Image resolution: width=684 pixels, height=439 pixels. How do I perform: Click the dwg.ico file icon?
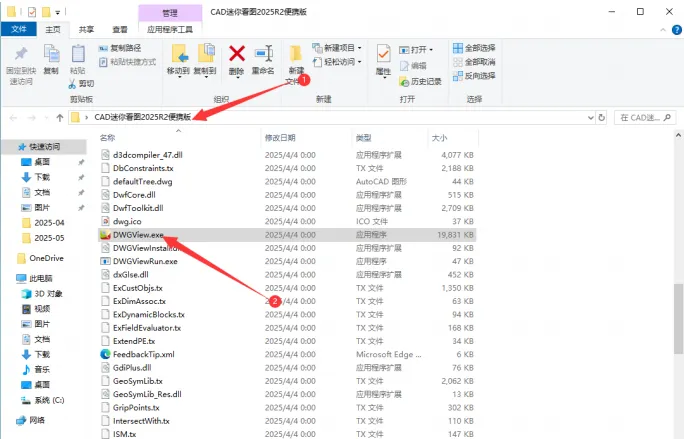105,221
